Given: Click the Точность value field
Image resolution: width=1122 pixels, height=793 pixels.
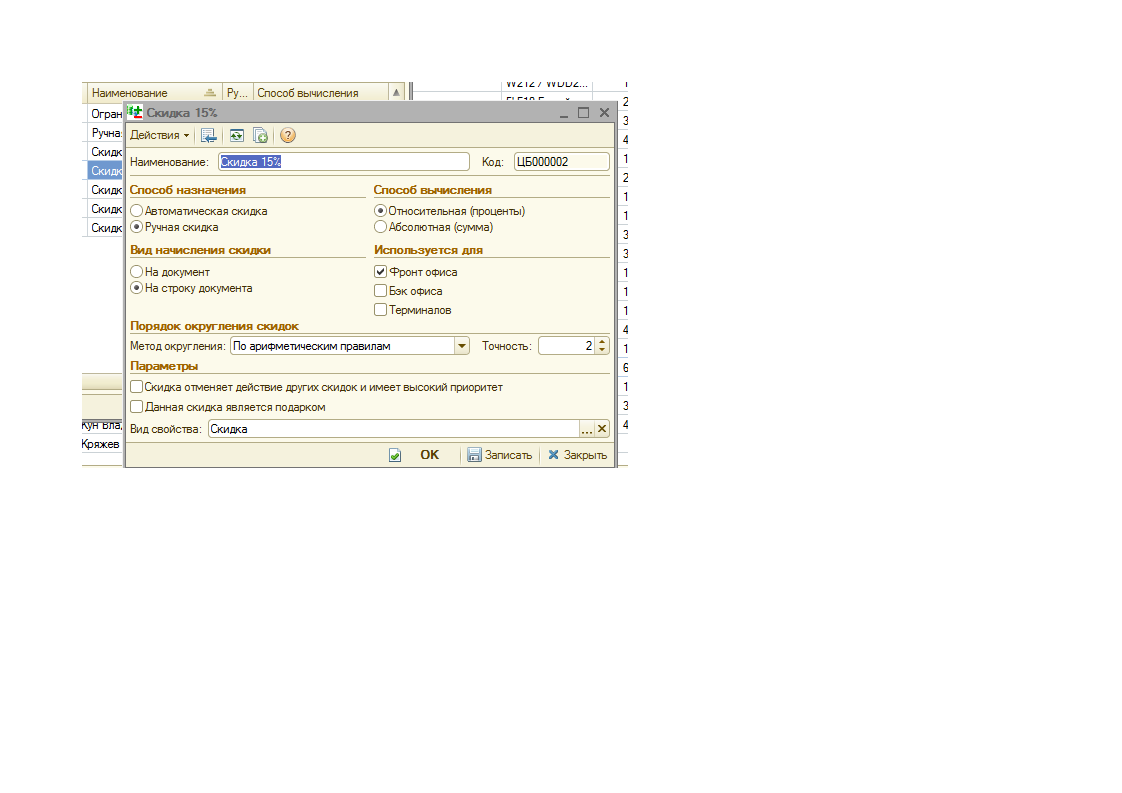Looking at the screenshot, I should [567, 346].
